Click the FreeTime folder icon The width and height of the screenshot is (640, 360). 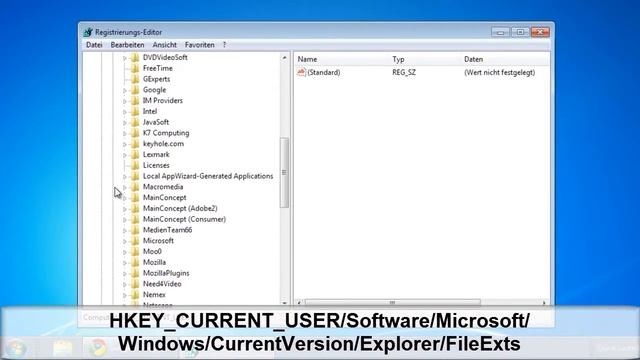click(x=135, y=68)
